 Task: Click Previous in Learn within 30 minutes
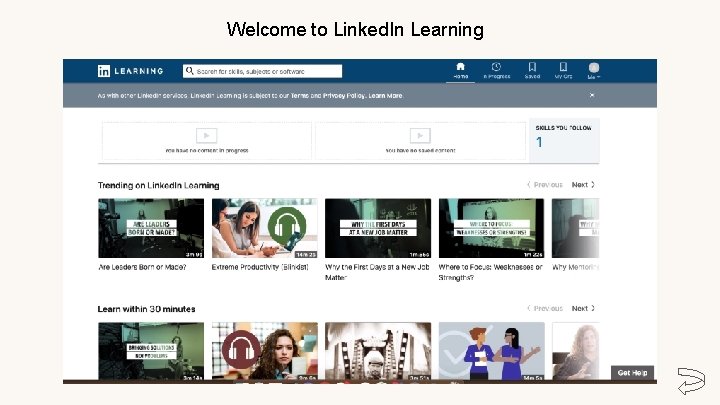[x=545, y=308]
